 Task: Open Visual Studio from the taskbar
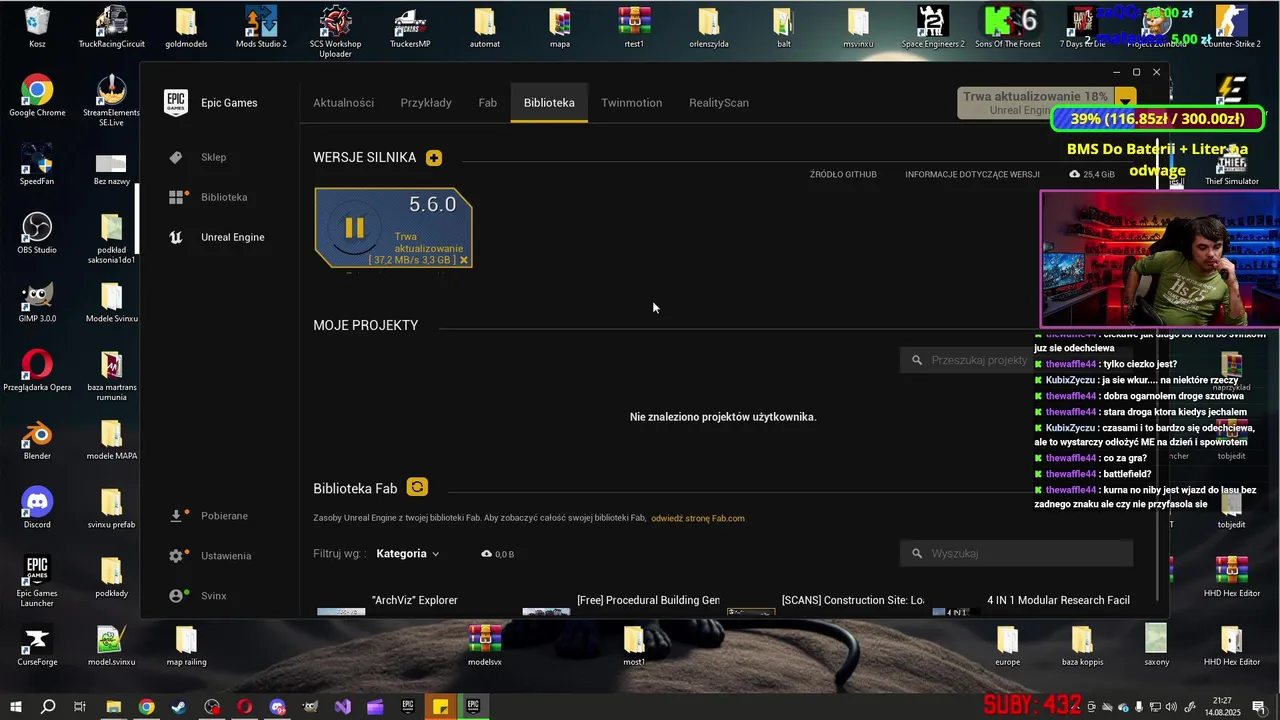(343, 707)
